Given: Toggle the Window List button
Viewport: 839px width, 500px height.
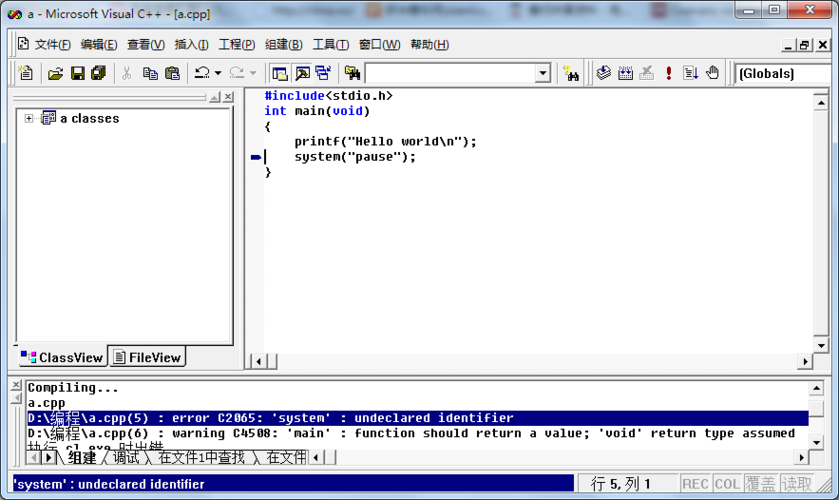Looking at the screenshot, I should tap(322, 73).
